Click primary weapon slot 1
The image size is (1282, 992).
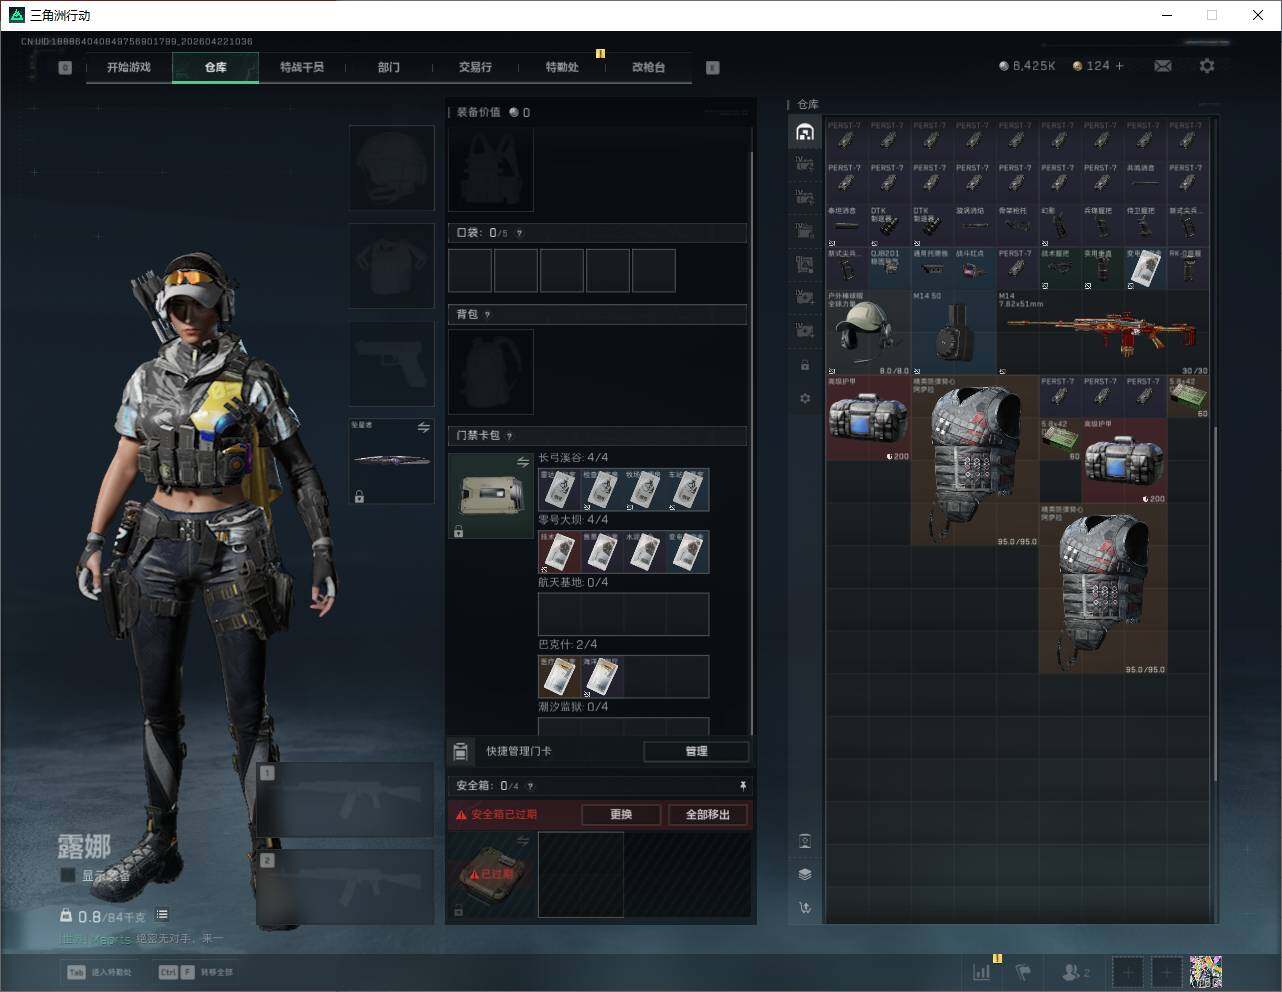[x=346, y=800]
